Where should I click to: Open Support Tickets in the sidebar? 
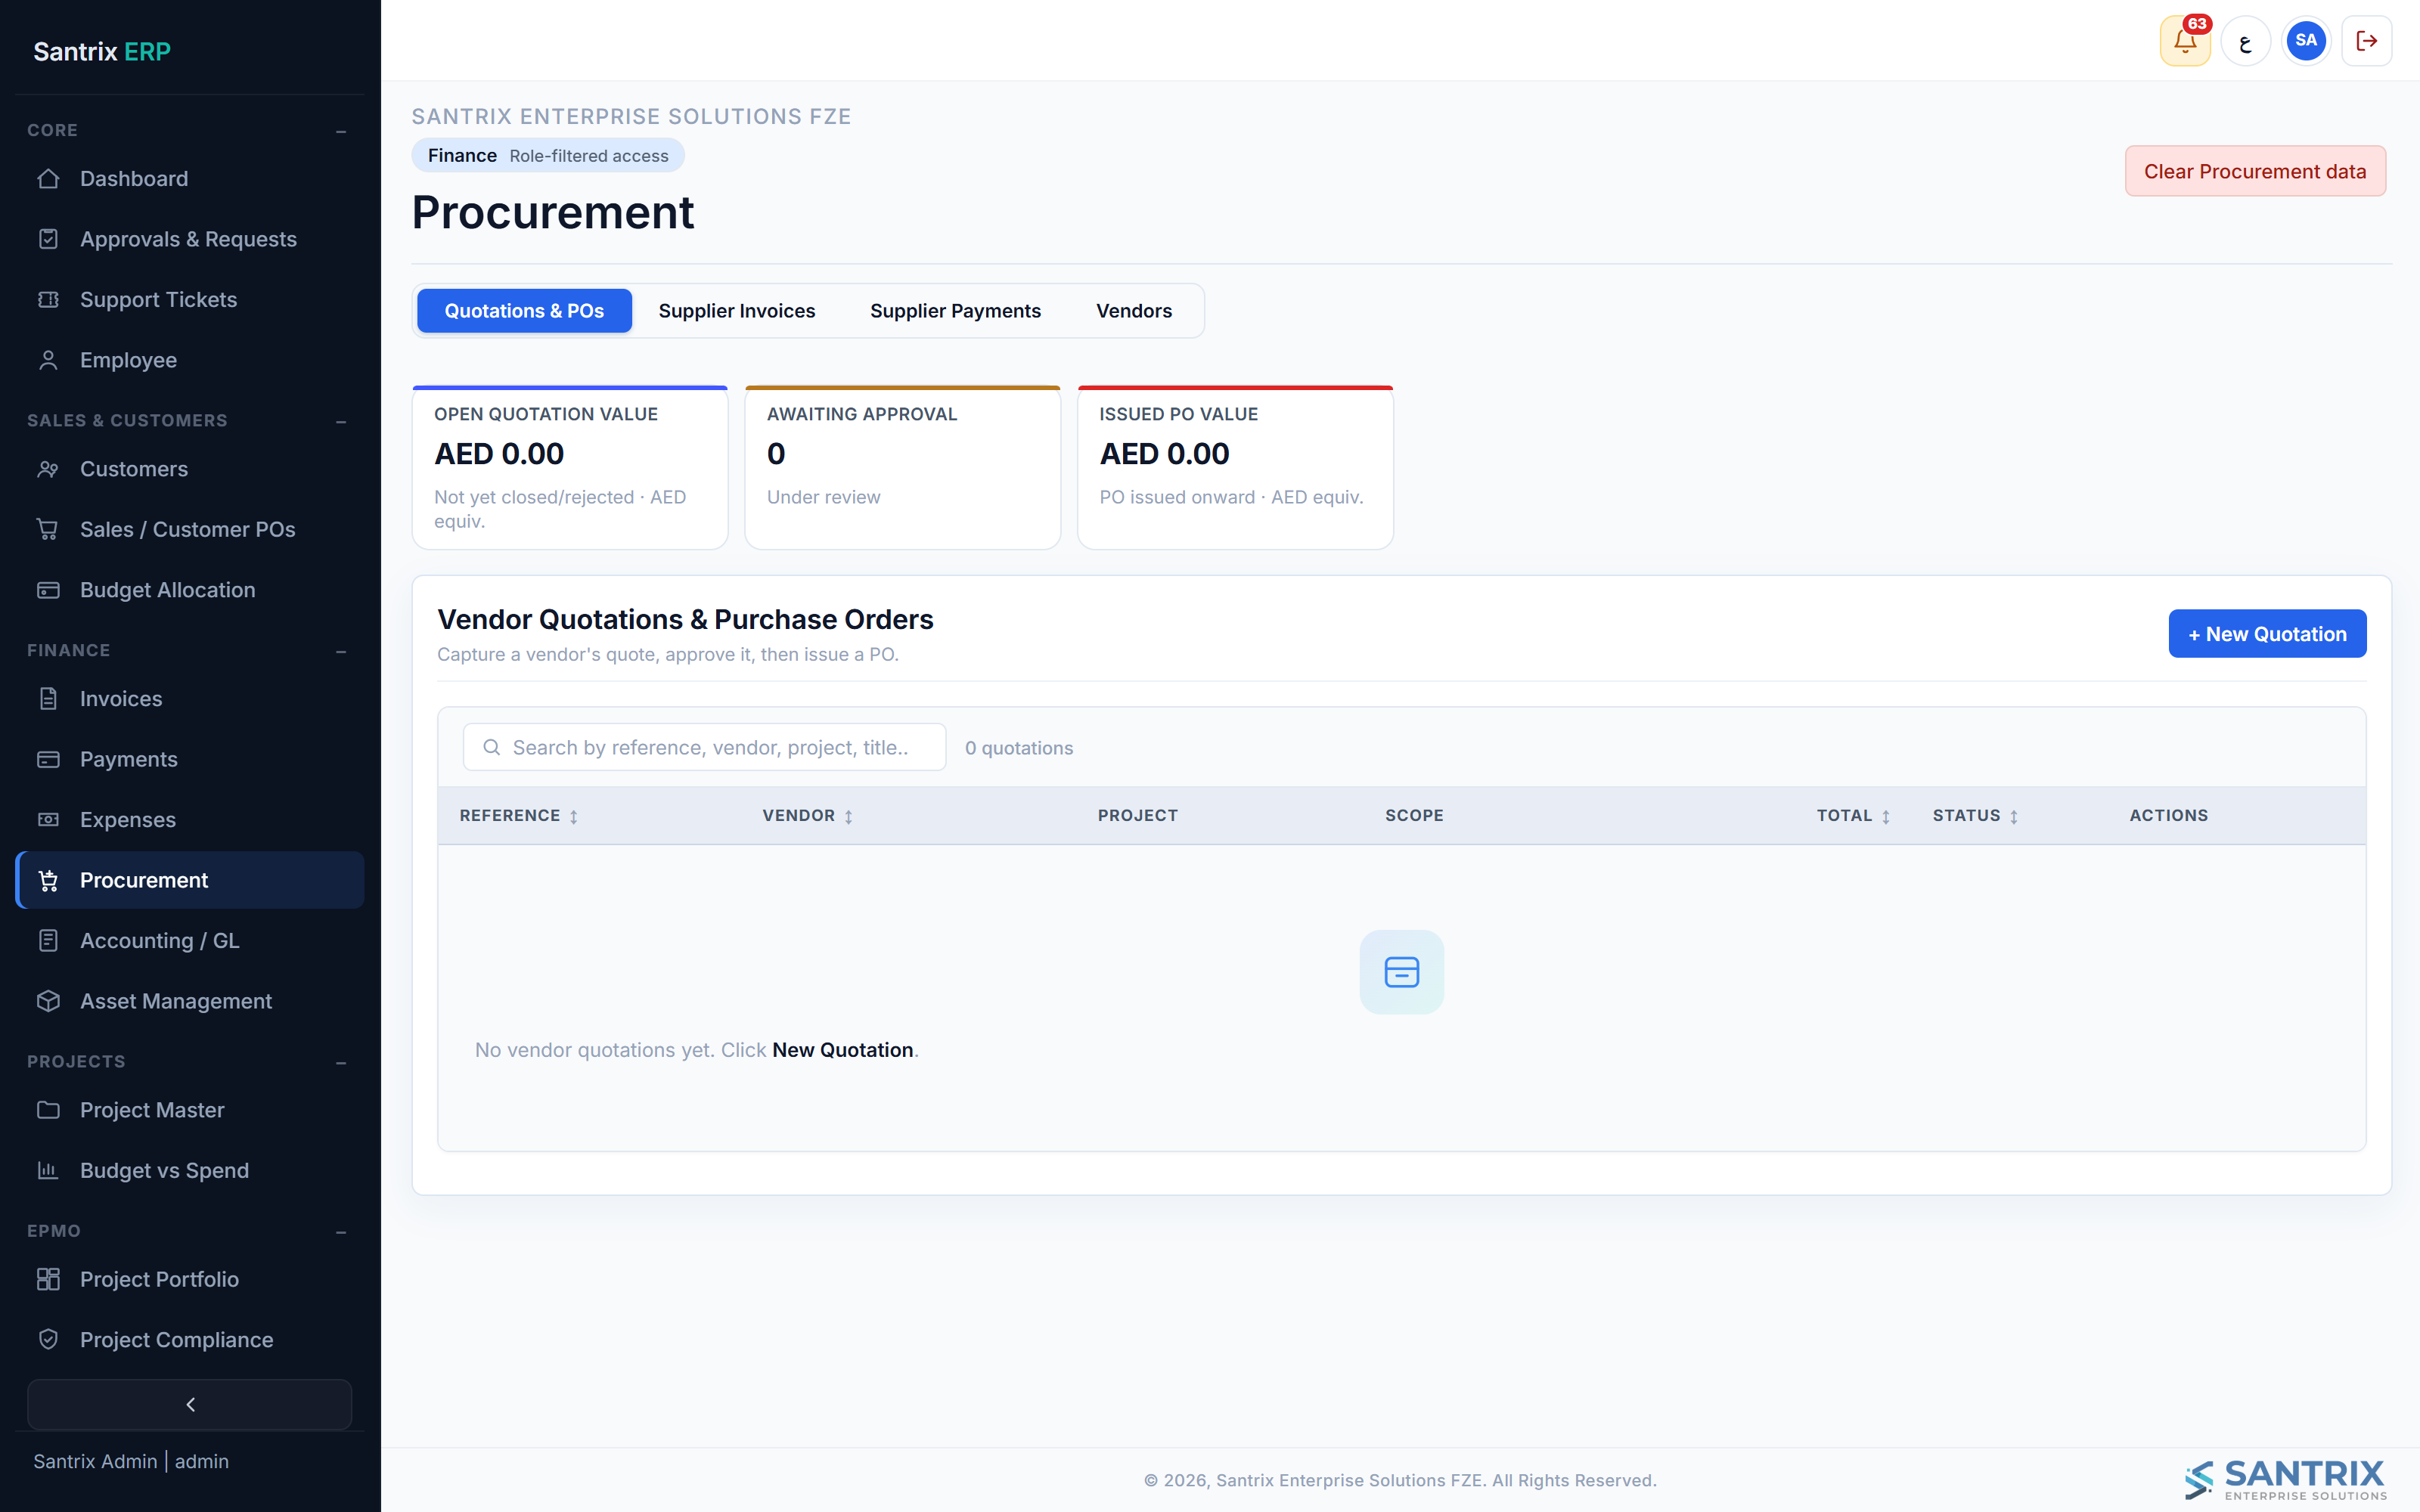pyautogui.click(x=190, y=300)
